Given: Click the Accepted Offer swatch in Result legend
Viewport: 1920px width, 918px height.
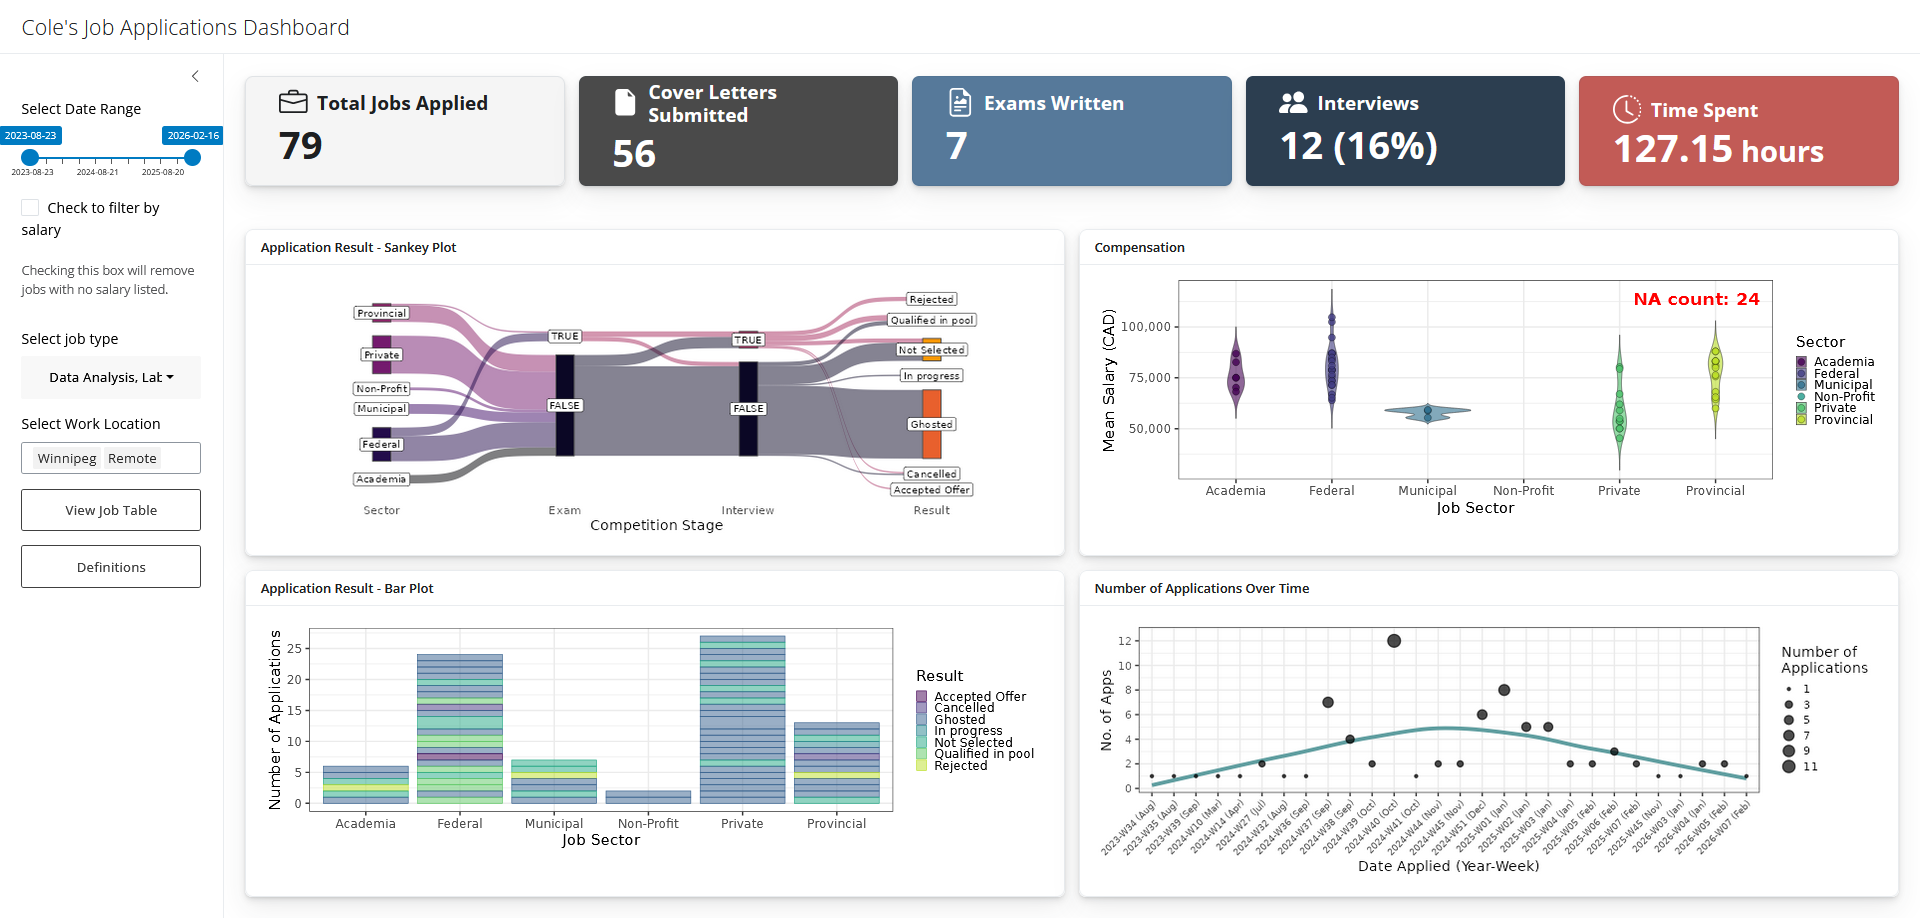Looking at the screenshot, I should (x=922, y=696).
